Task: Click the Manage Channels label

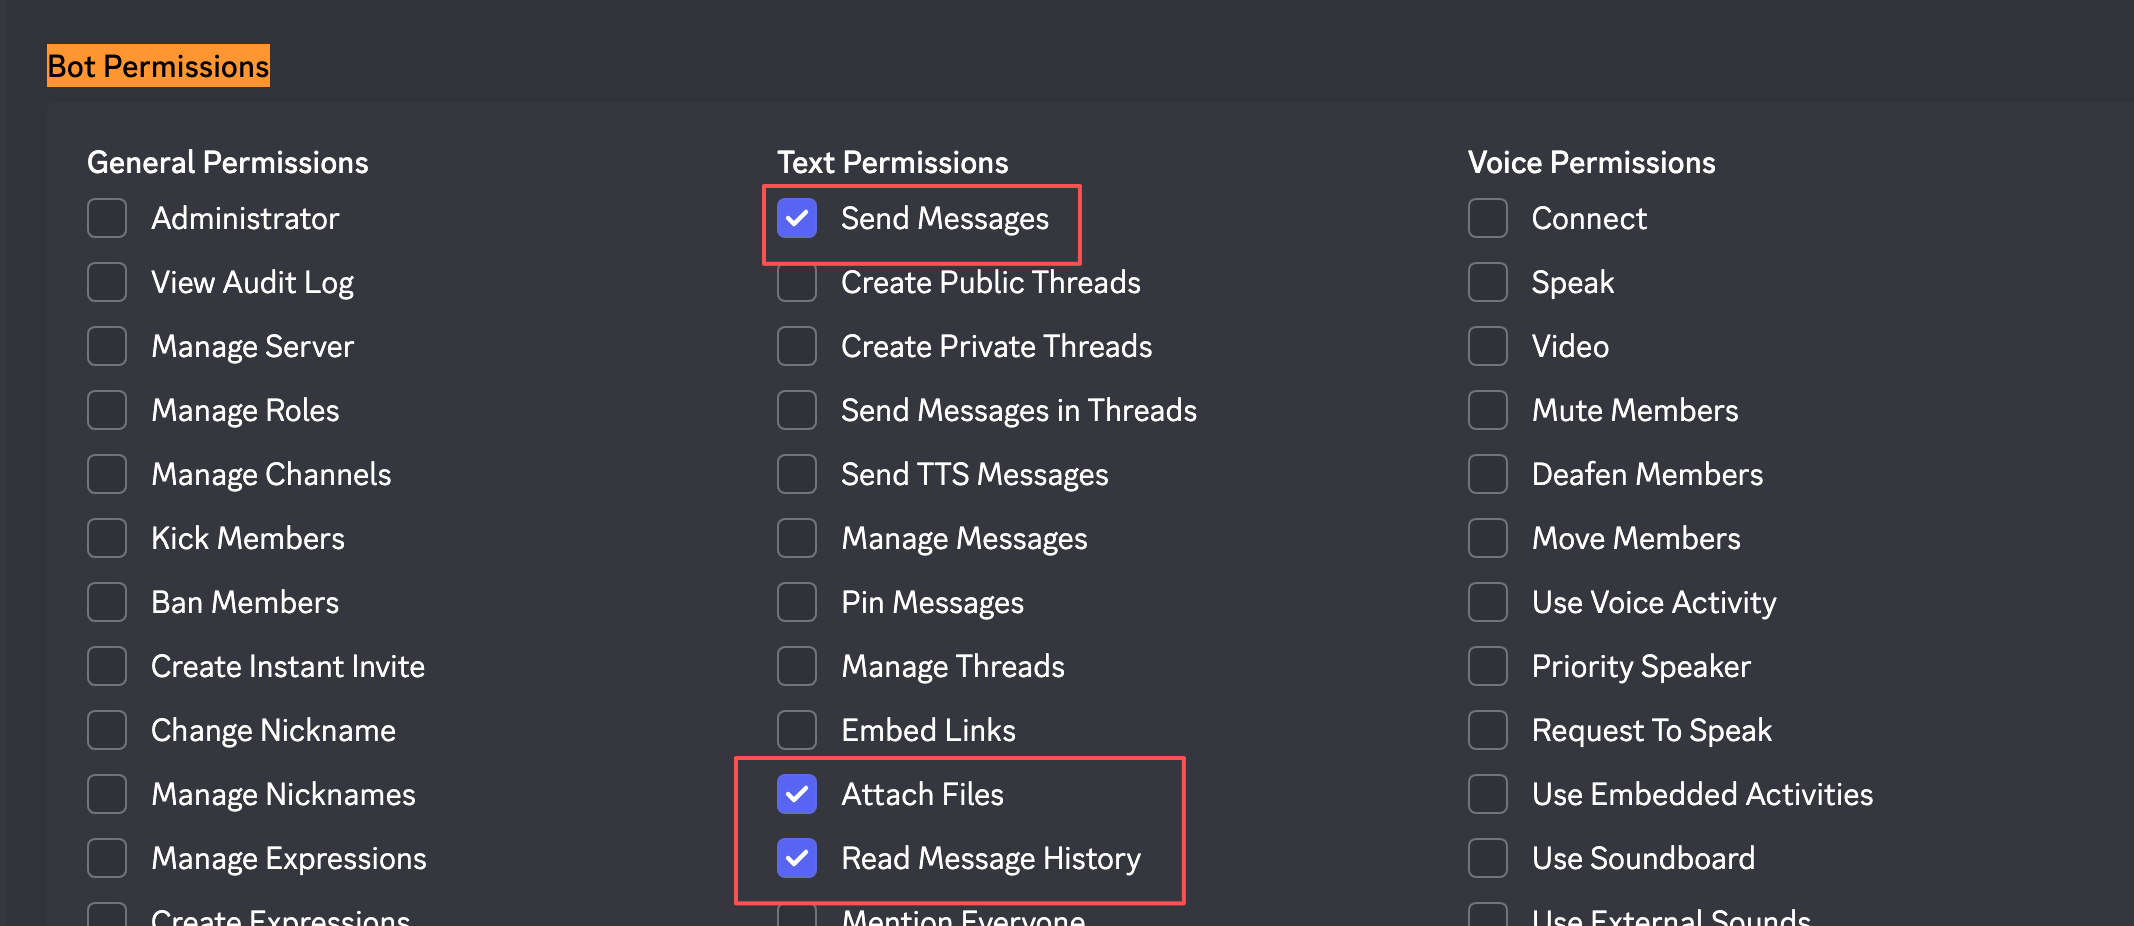Action: (271, 474)
